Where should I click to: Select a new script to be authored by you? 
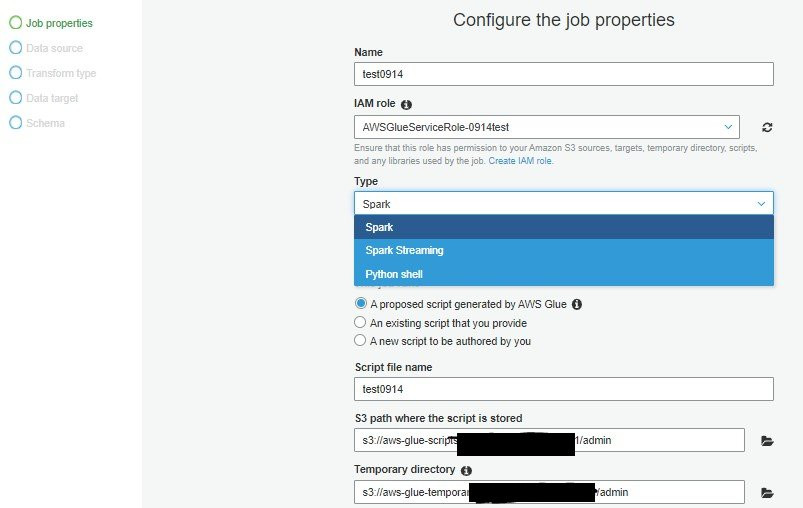tap(360, 340)
